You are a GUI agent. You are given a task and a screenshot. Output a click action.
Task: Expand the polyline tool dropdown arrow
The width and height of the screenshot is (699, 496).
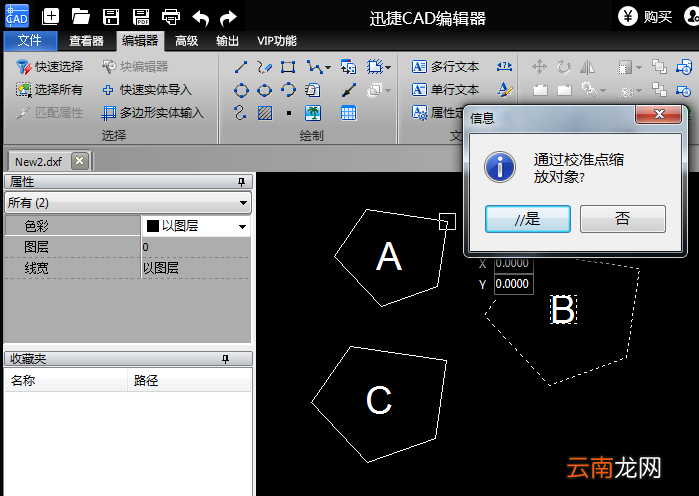[x=328, y=68]
